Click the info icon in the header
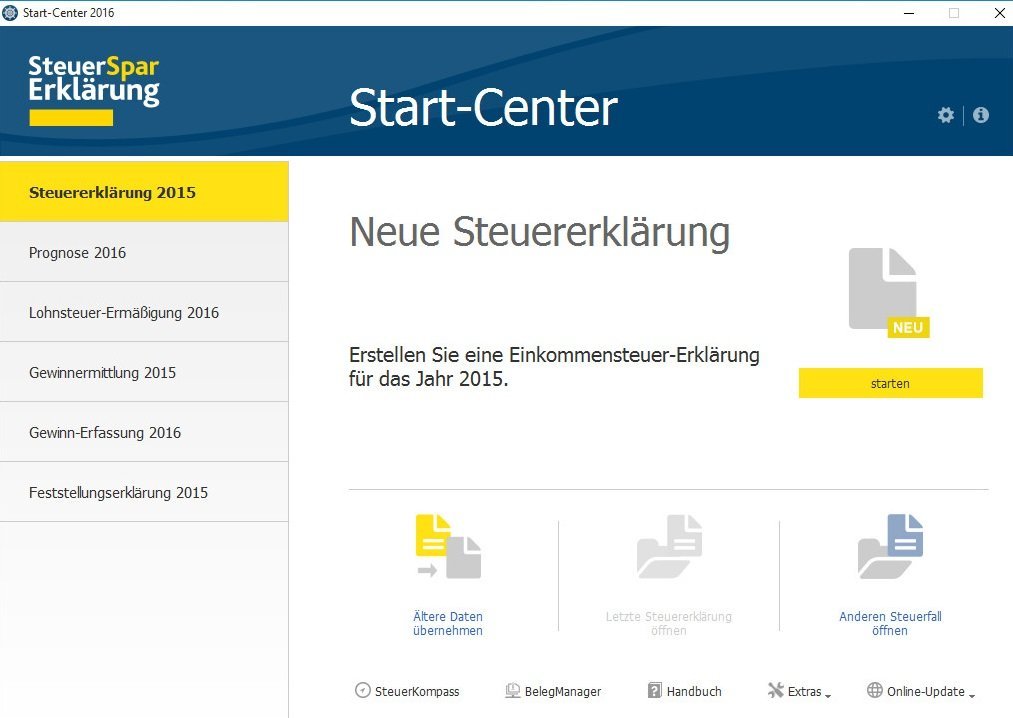The height and width of the screenshot is (718, 1013). click(981, 115)
